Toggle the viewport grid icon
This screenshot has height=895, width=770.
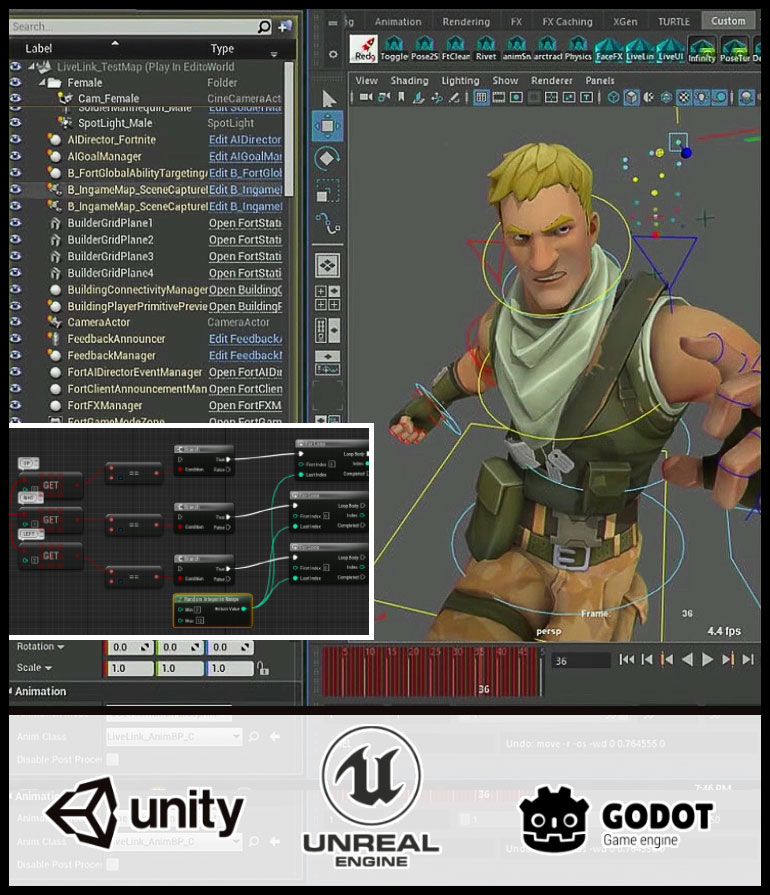tap(481, 98)
